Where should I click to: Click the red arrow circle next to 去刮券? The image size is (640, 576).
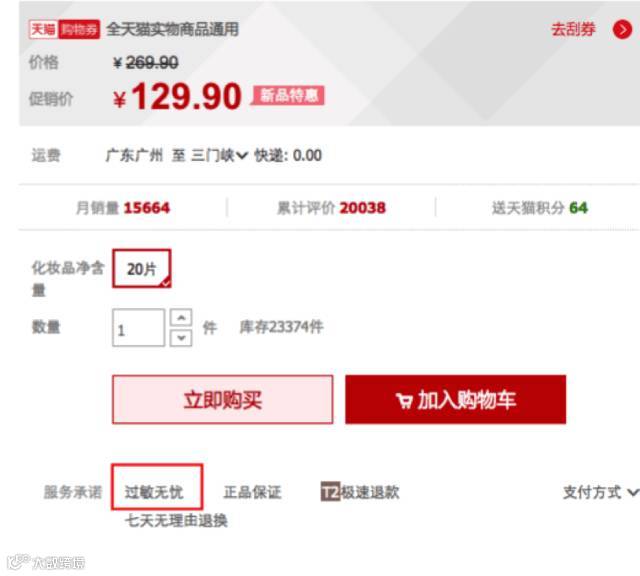(622, 30)
